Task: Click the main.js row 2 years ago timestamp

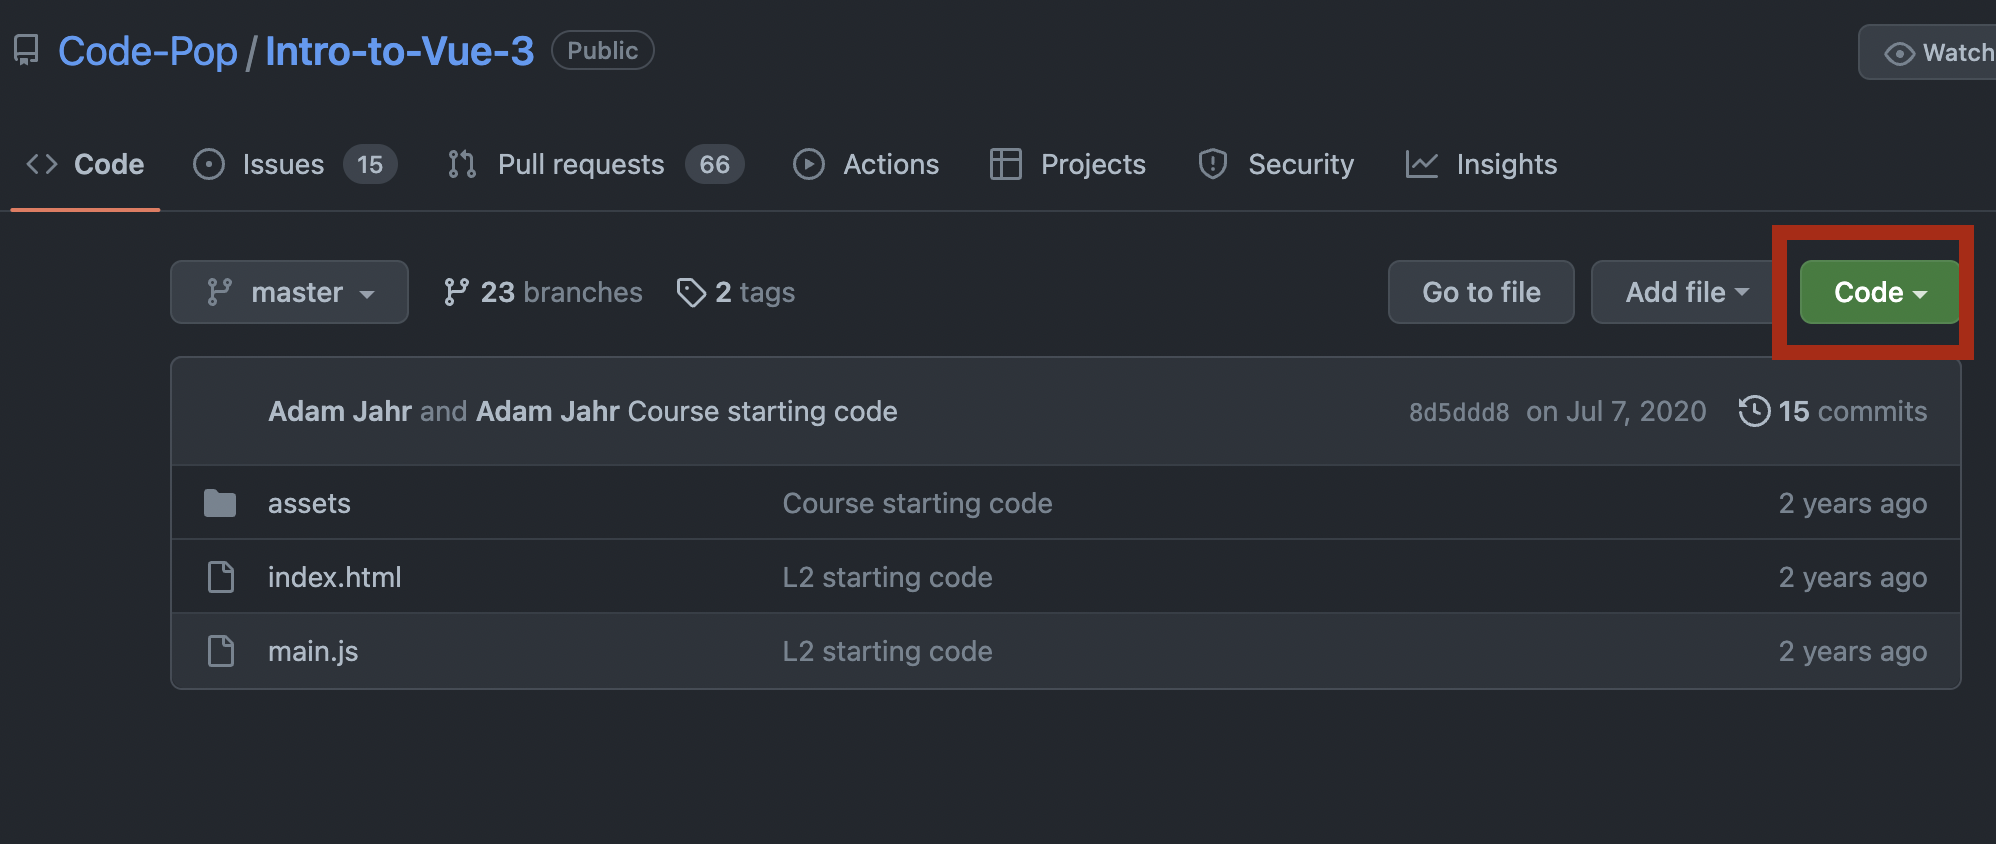Action: (1852, 651)
